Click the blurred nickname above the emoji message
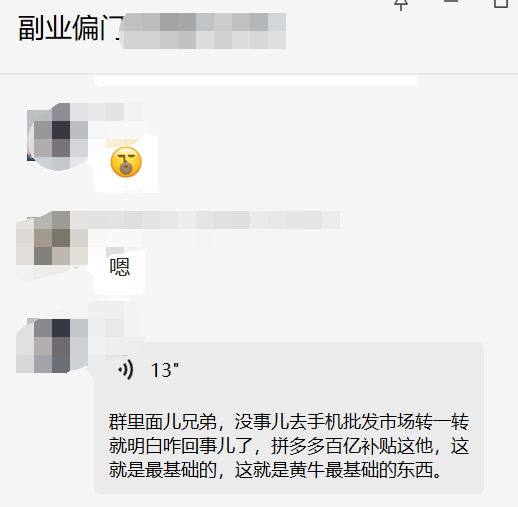The height and width of the screenshot is (507, 518). pyautogui.click(x=106, y=112)
